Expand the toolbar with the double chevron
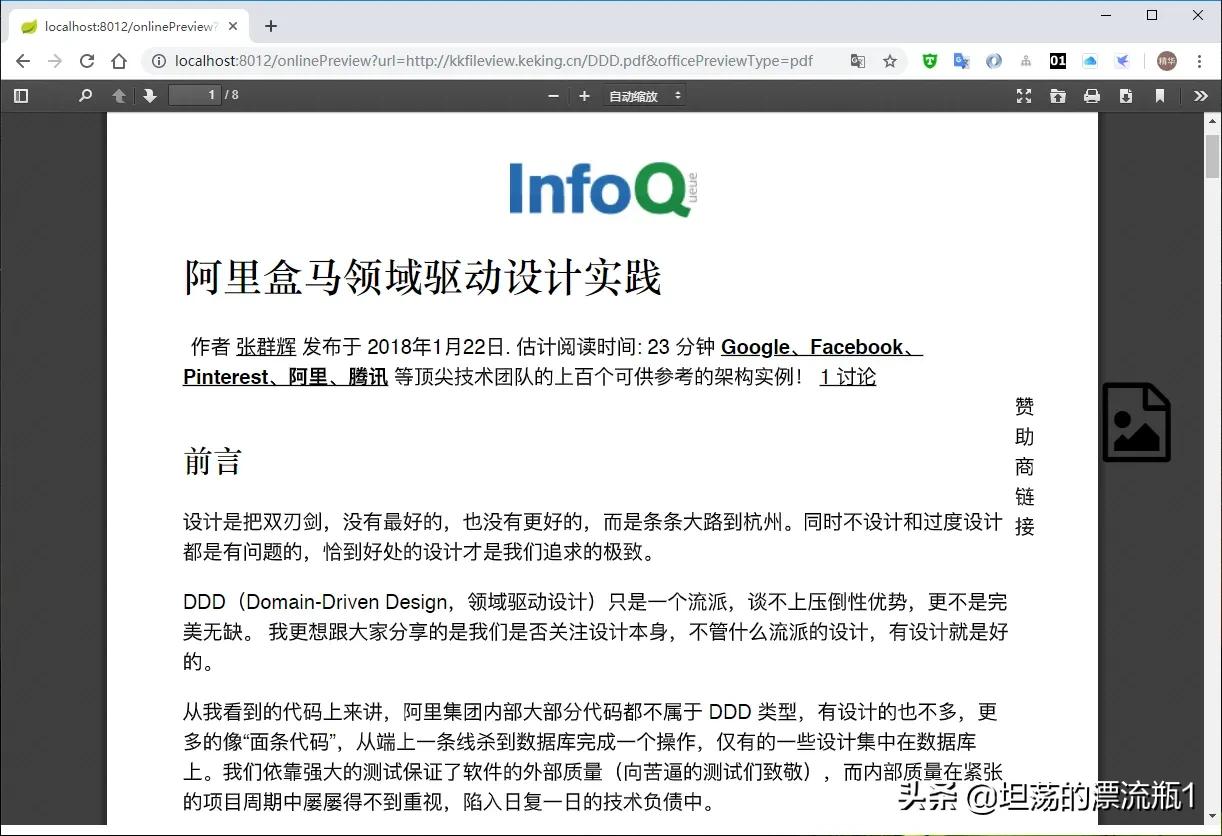The image size is (1222, 836). [1200, 95]
